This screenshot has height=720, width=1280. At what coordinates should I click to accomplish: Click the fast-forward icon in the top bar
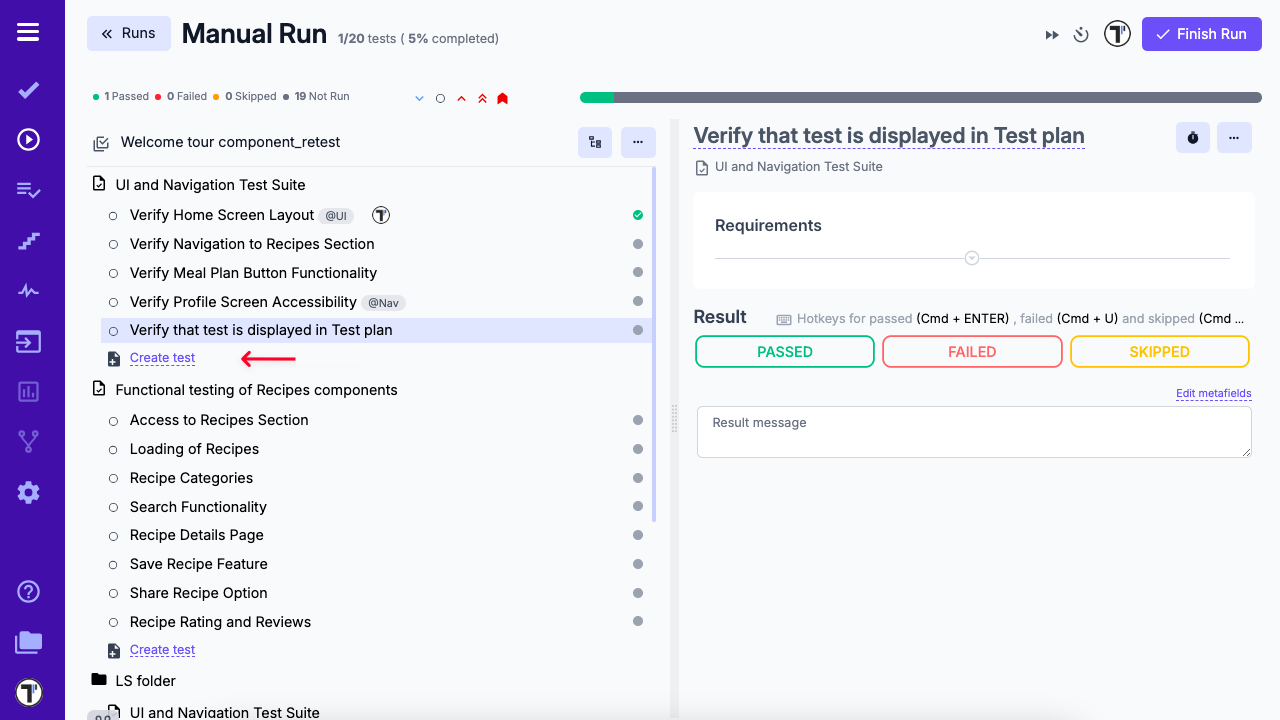[x=1052, y=34]
